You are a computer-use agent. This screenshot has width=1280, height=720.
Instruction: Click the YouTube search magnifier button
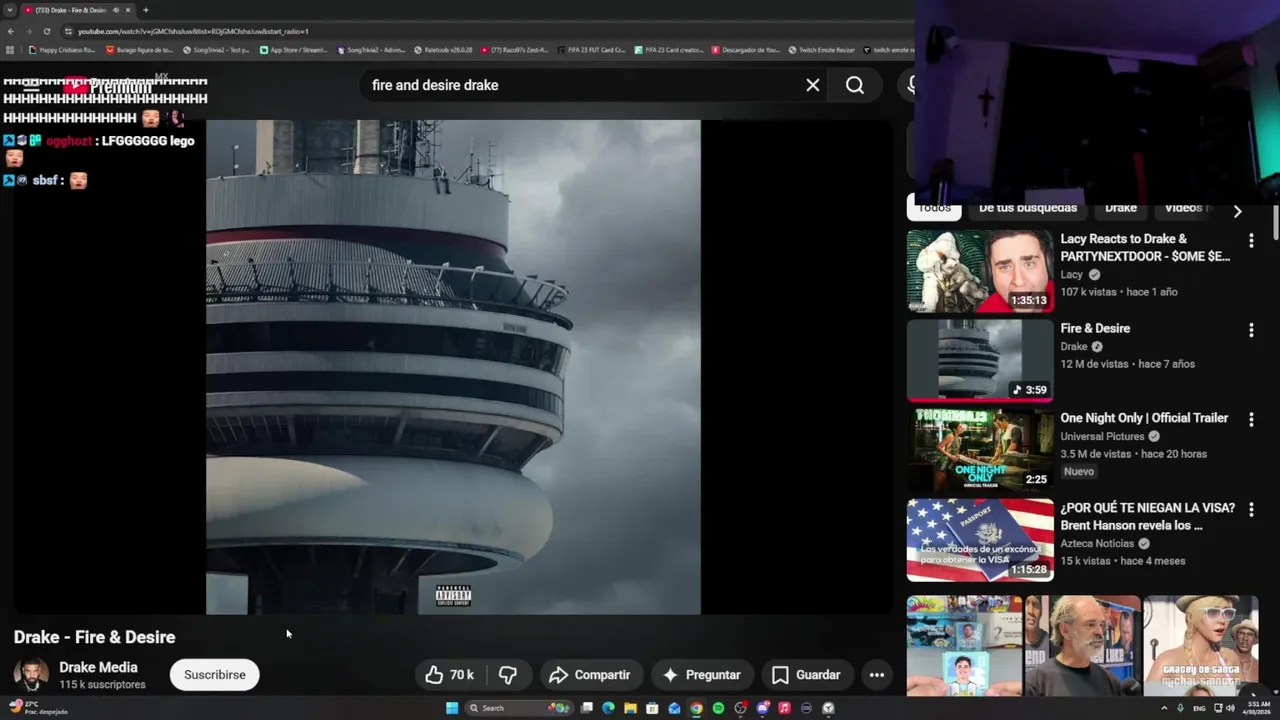click(855, 85)
